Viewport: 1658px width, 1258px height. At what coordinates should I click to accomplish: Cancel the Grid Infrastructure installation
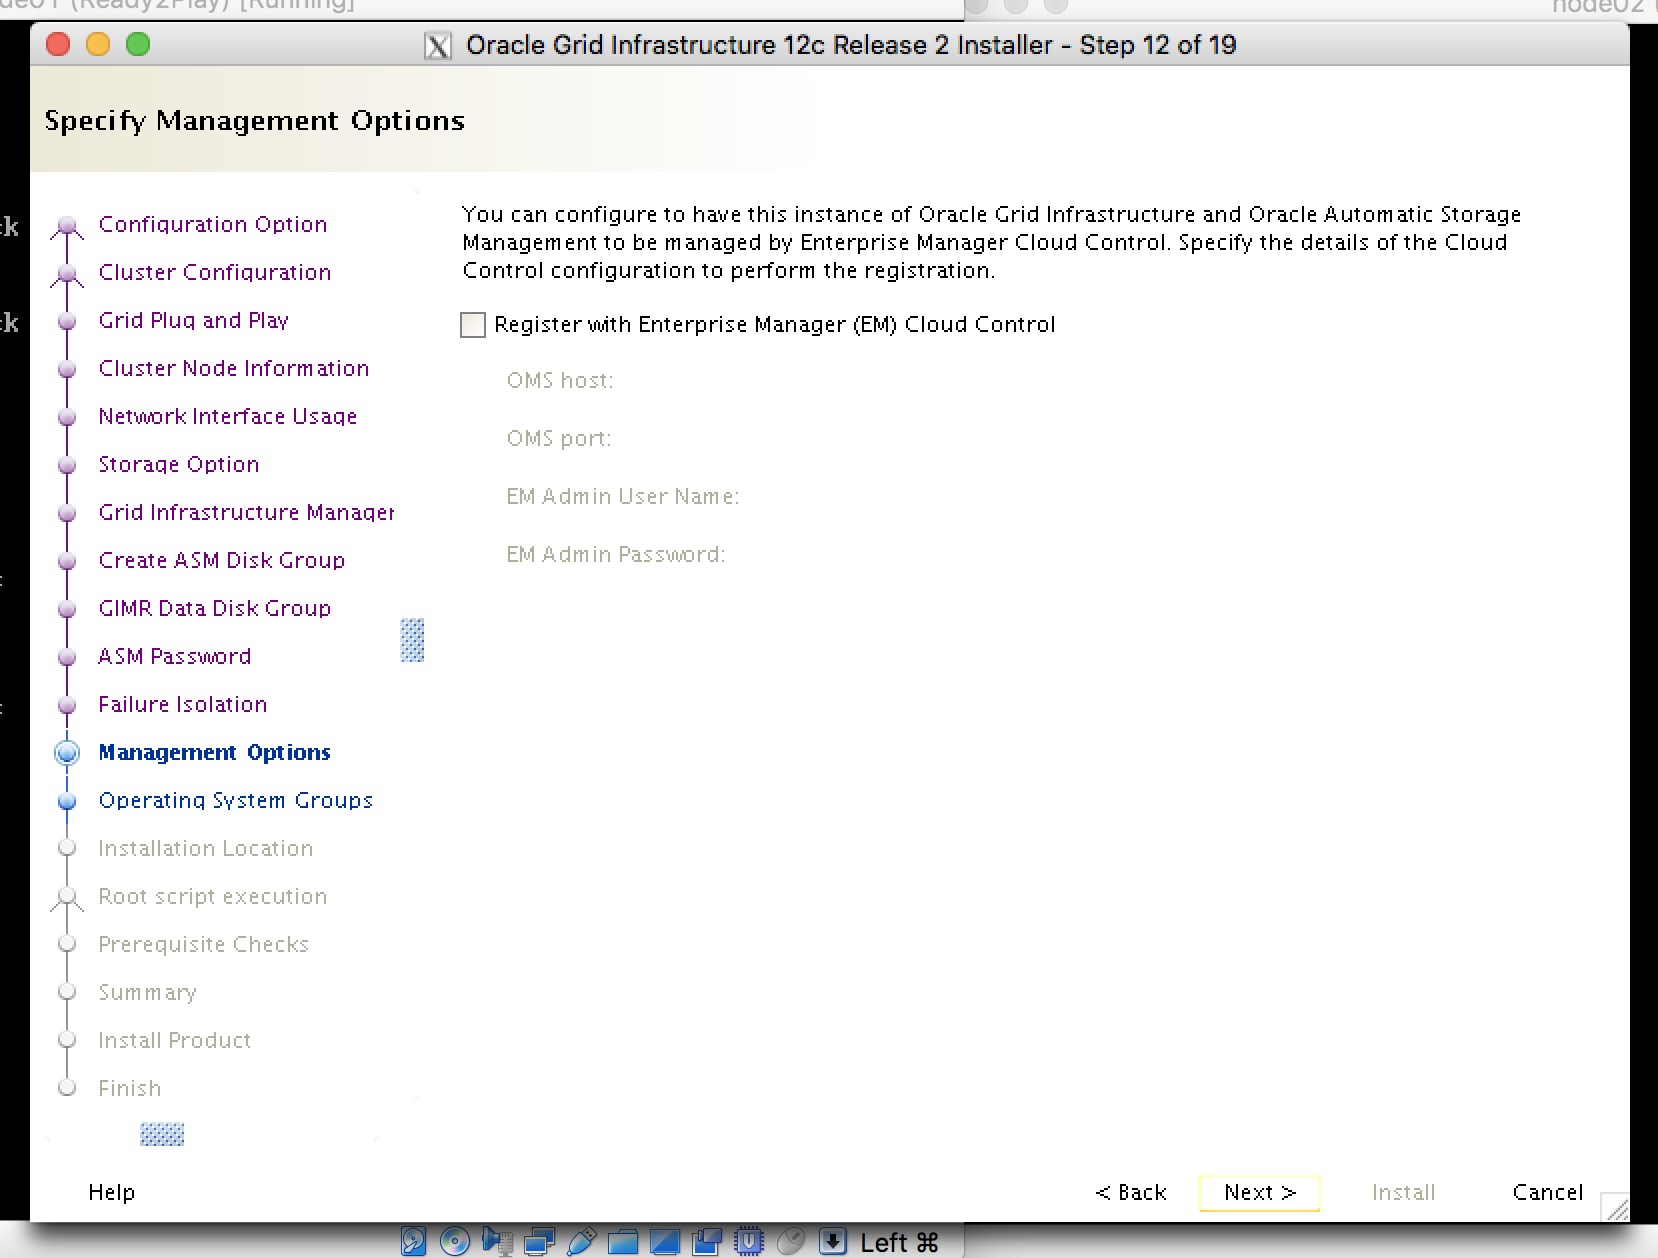1547,1192
